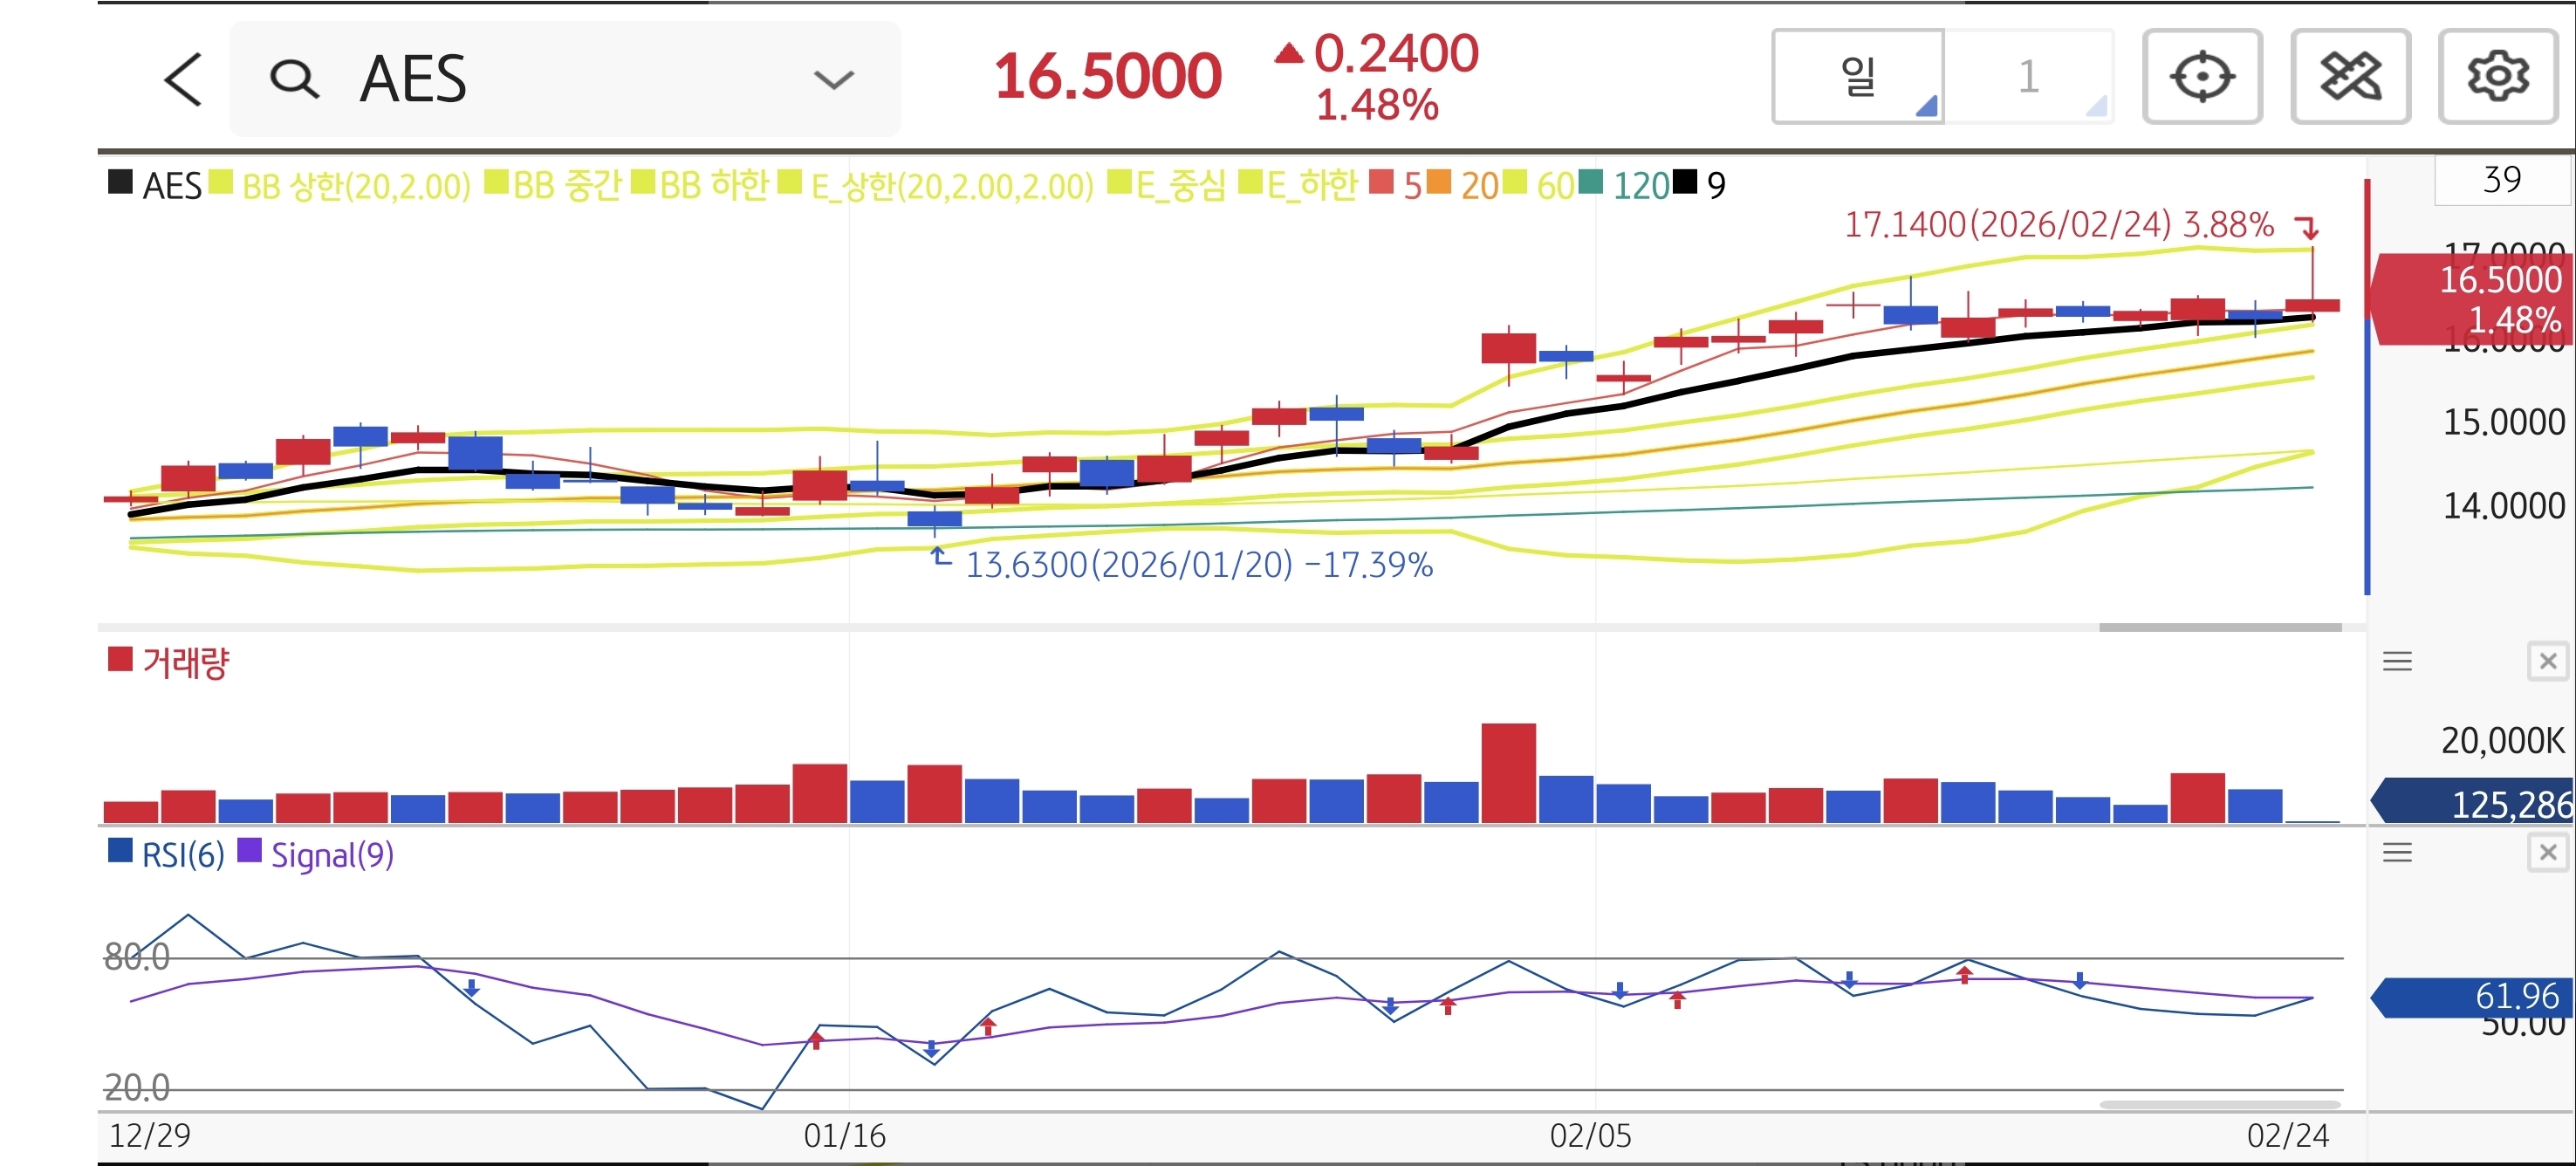Toggle the RSI(6) legend swatch
Image resolution: width=2576 pixels, height=1166 pixels.
coord(120,851)
